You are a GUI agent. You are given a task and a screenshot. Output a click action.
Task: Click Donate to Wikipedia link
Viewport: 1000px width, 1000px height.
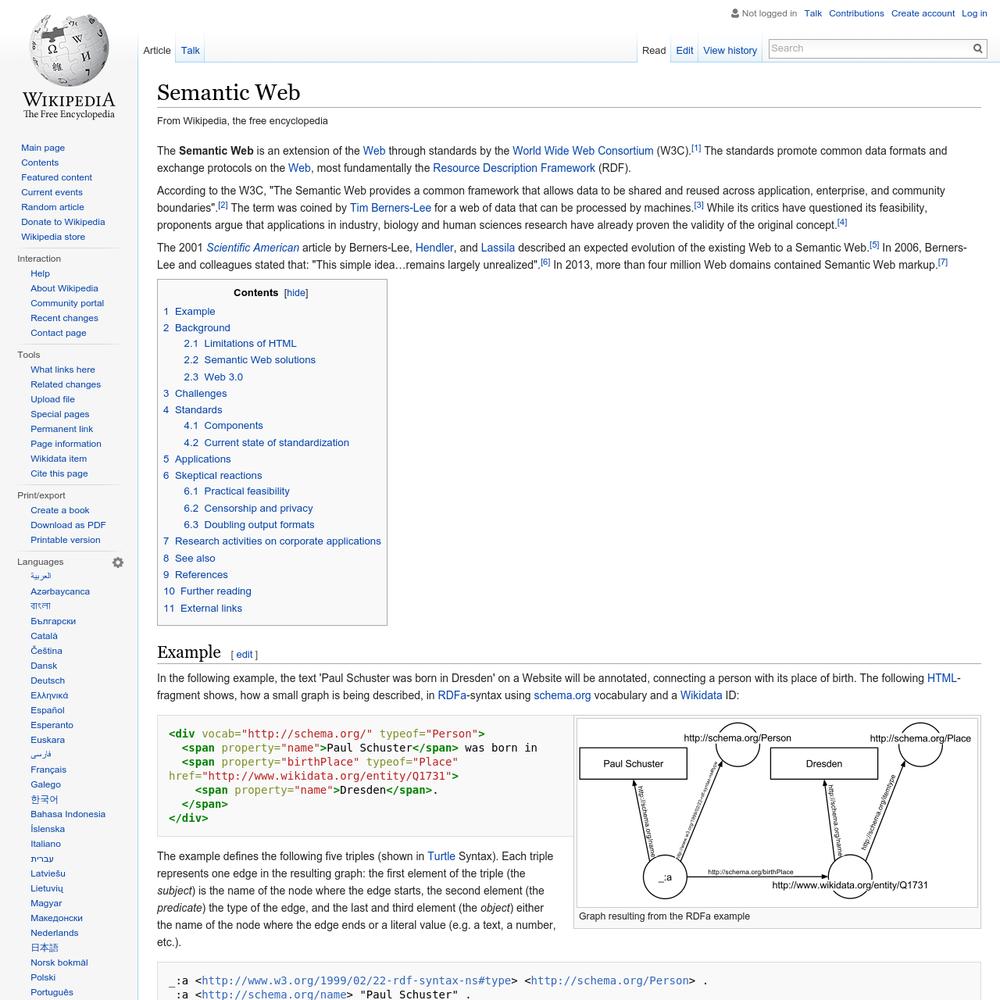coord(62,221)
